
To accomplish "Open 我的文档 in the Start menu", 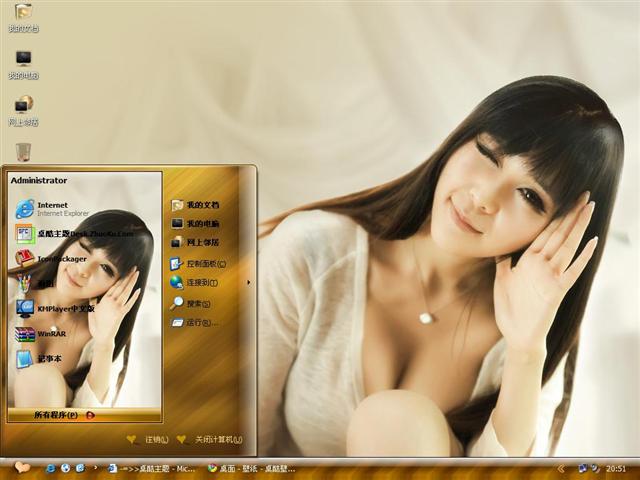I will (x=195, y=205).
